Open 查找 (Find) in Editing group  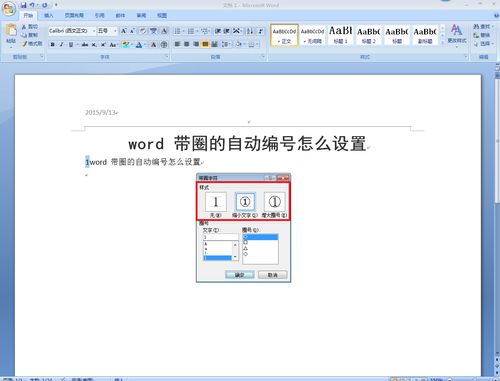click(x=483, y=26)
